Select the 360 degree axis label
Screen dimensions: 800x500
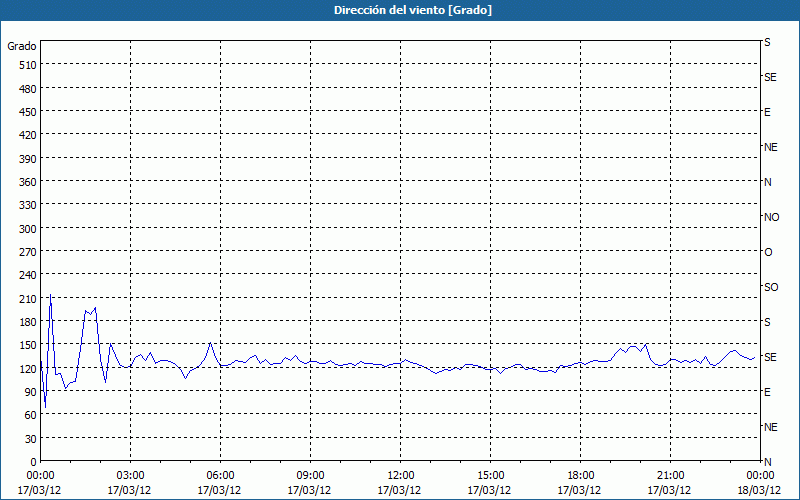[28, 182]
